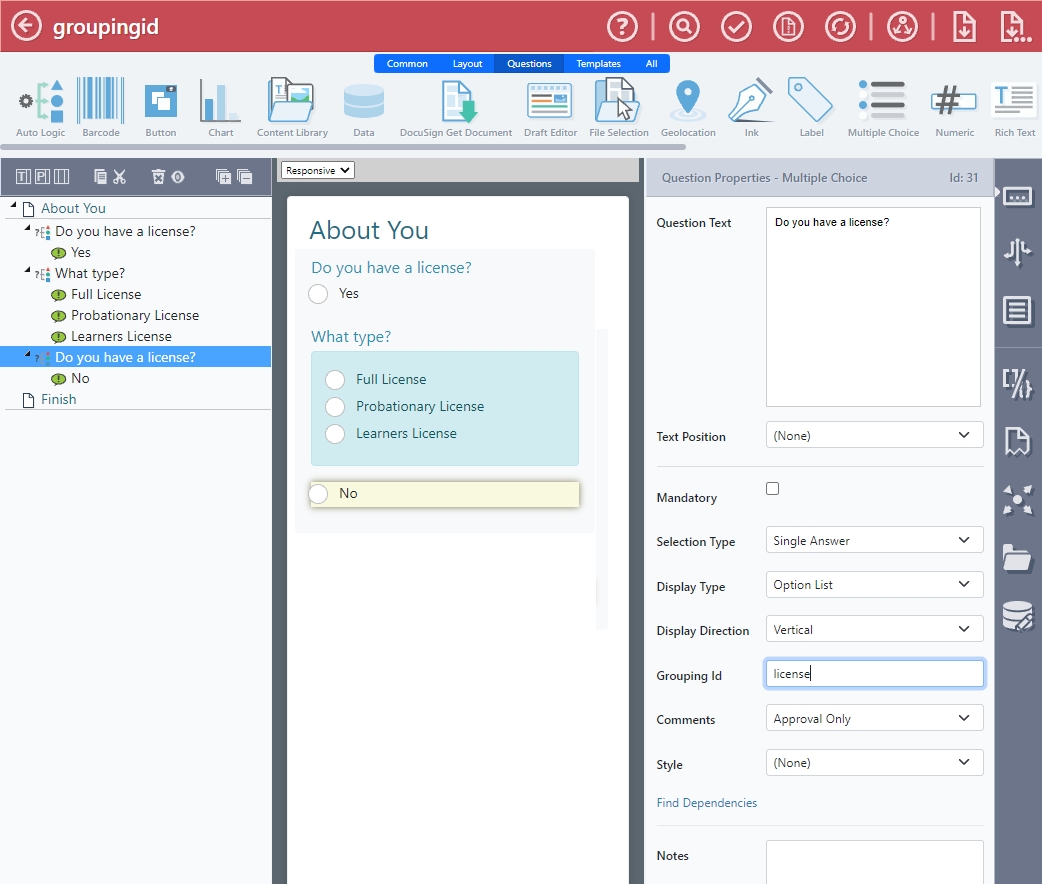Select the highlighted Do you have a license? row
The height and width of the screenshot is (884, 1042).
tap(136, 357)
